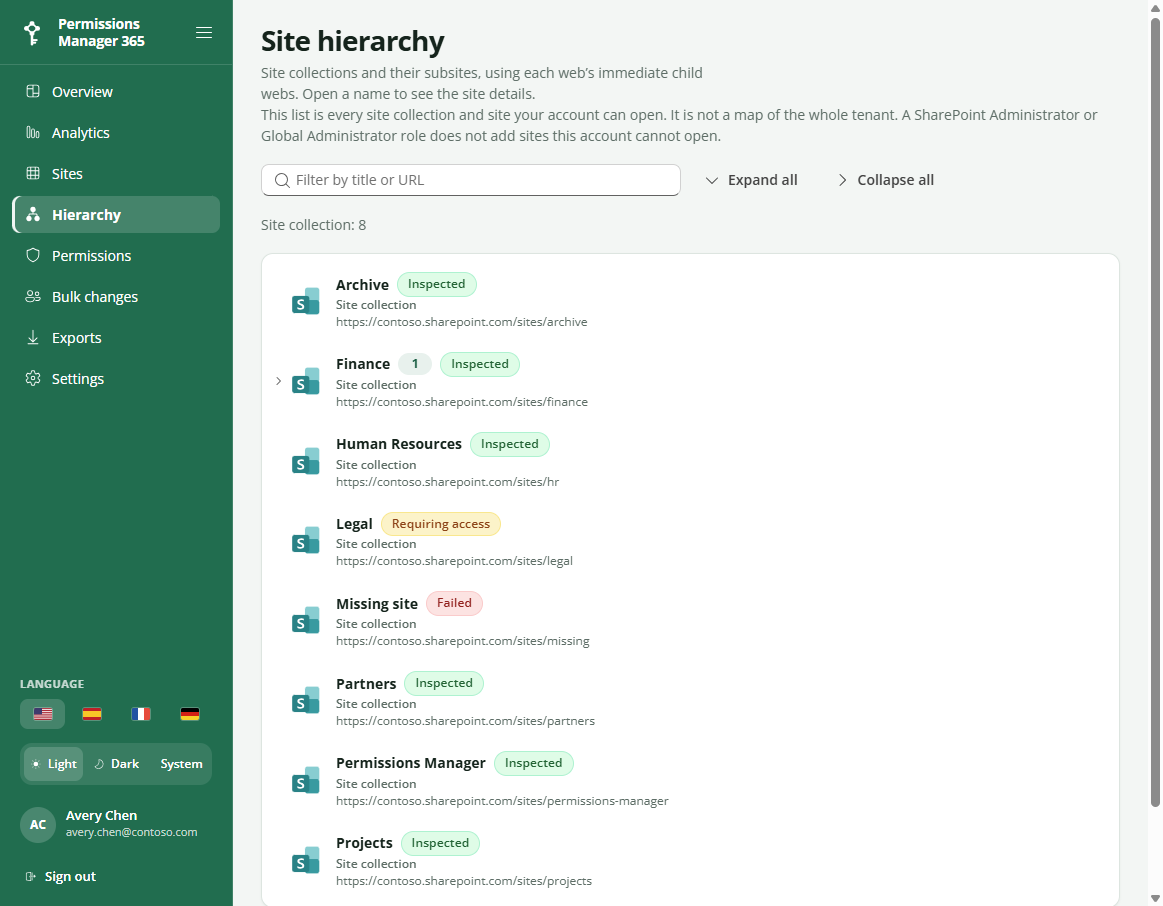This screenshot has height=906, width=1163.
Task: Click the Inspected badge next to Human Resources
Action: 510,444
